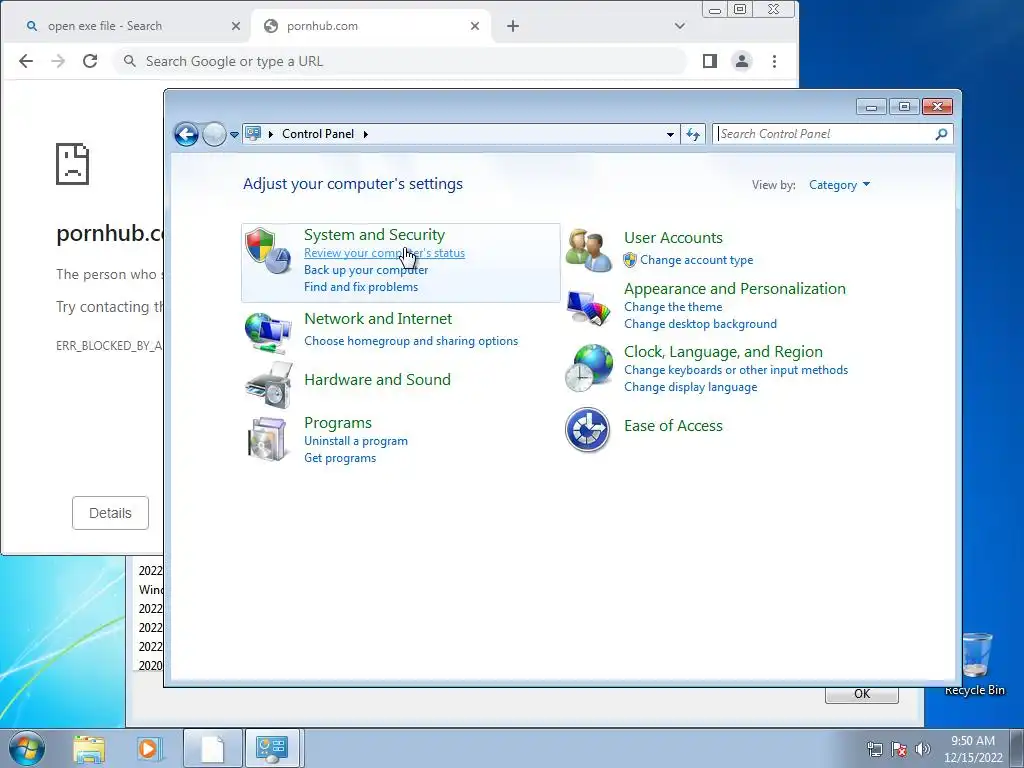The width and height of the screenshot is (1024, 768).
Task: Open the Chrome profile avatar
Action: [x=742, y=61]
